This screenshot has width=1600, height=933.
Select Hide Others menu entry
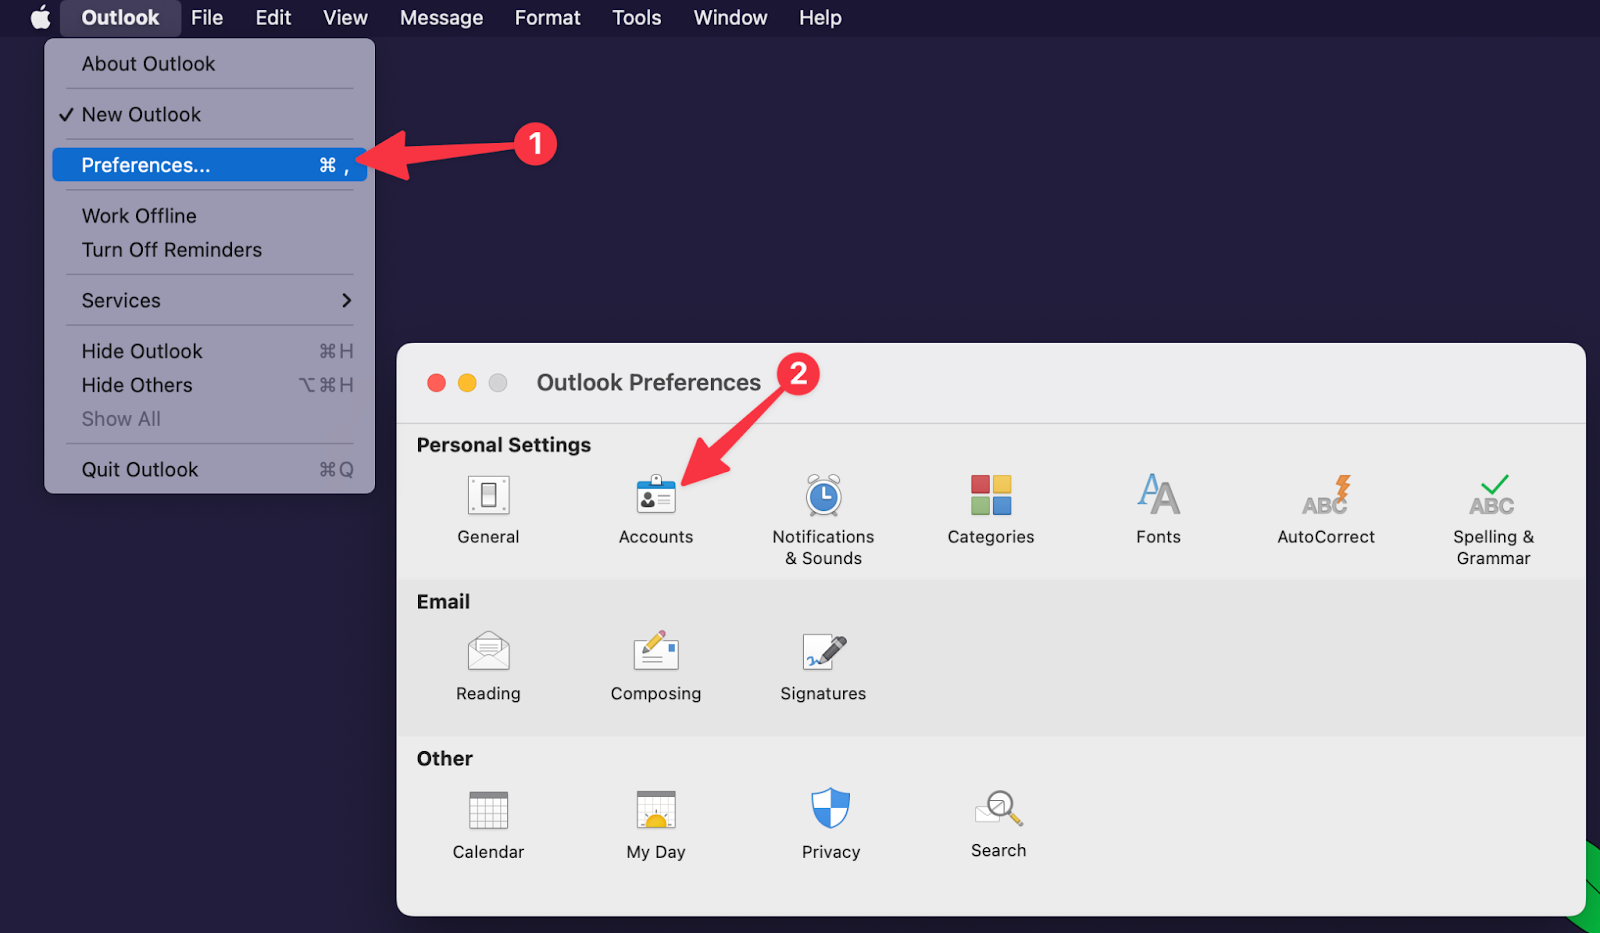pyautogui.click(x=210, y=385)
